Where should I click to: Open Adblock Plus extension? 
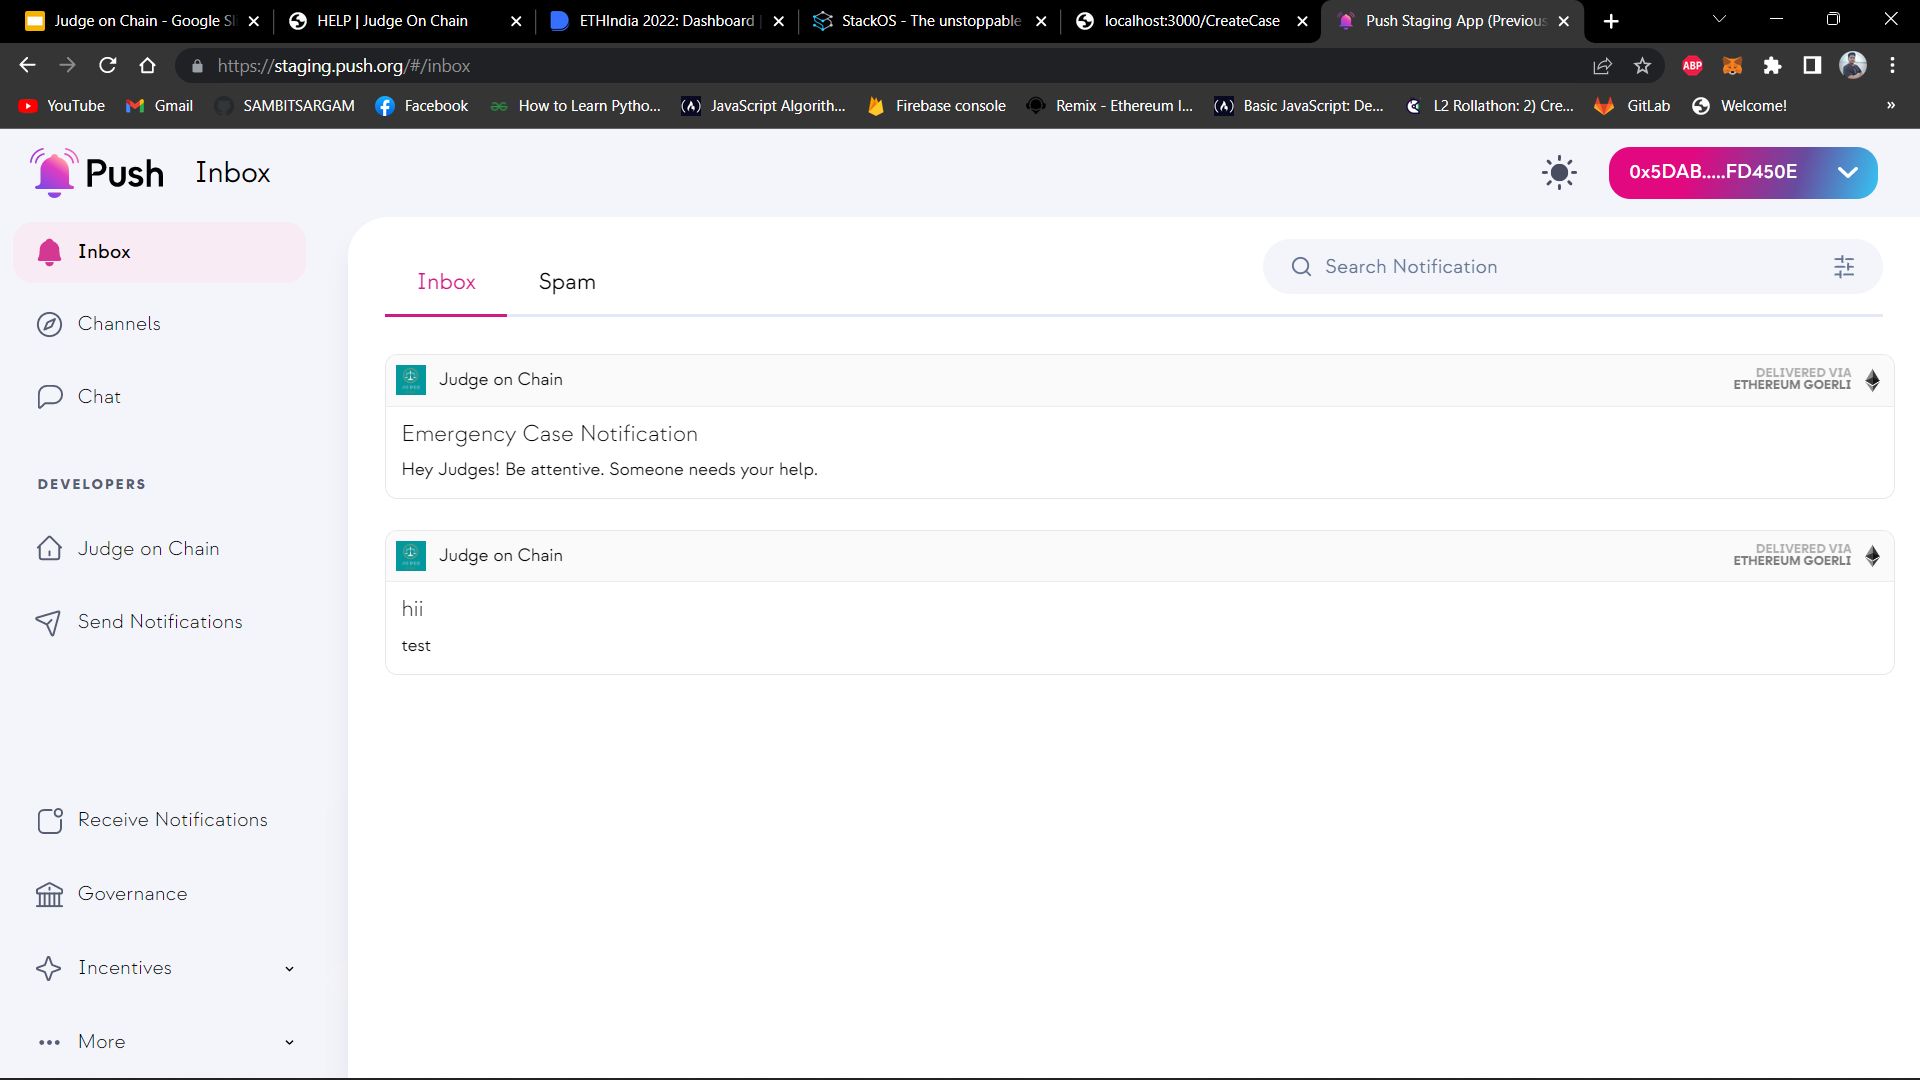(x=1692, y=66)
